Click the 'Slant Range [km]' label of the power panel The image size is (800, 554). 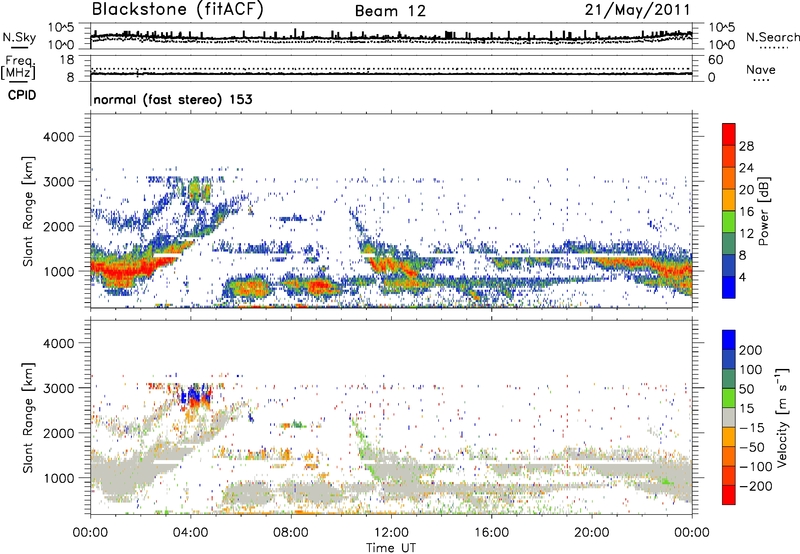(x=28, y=211)
